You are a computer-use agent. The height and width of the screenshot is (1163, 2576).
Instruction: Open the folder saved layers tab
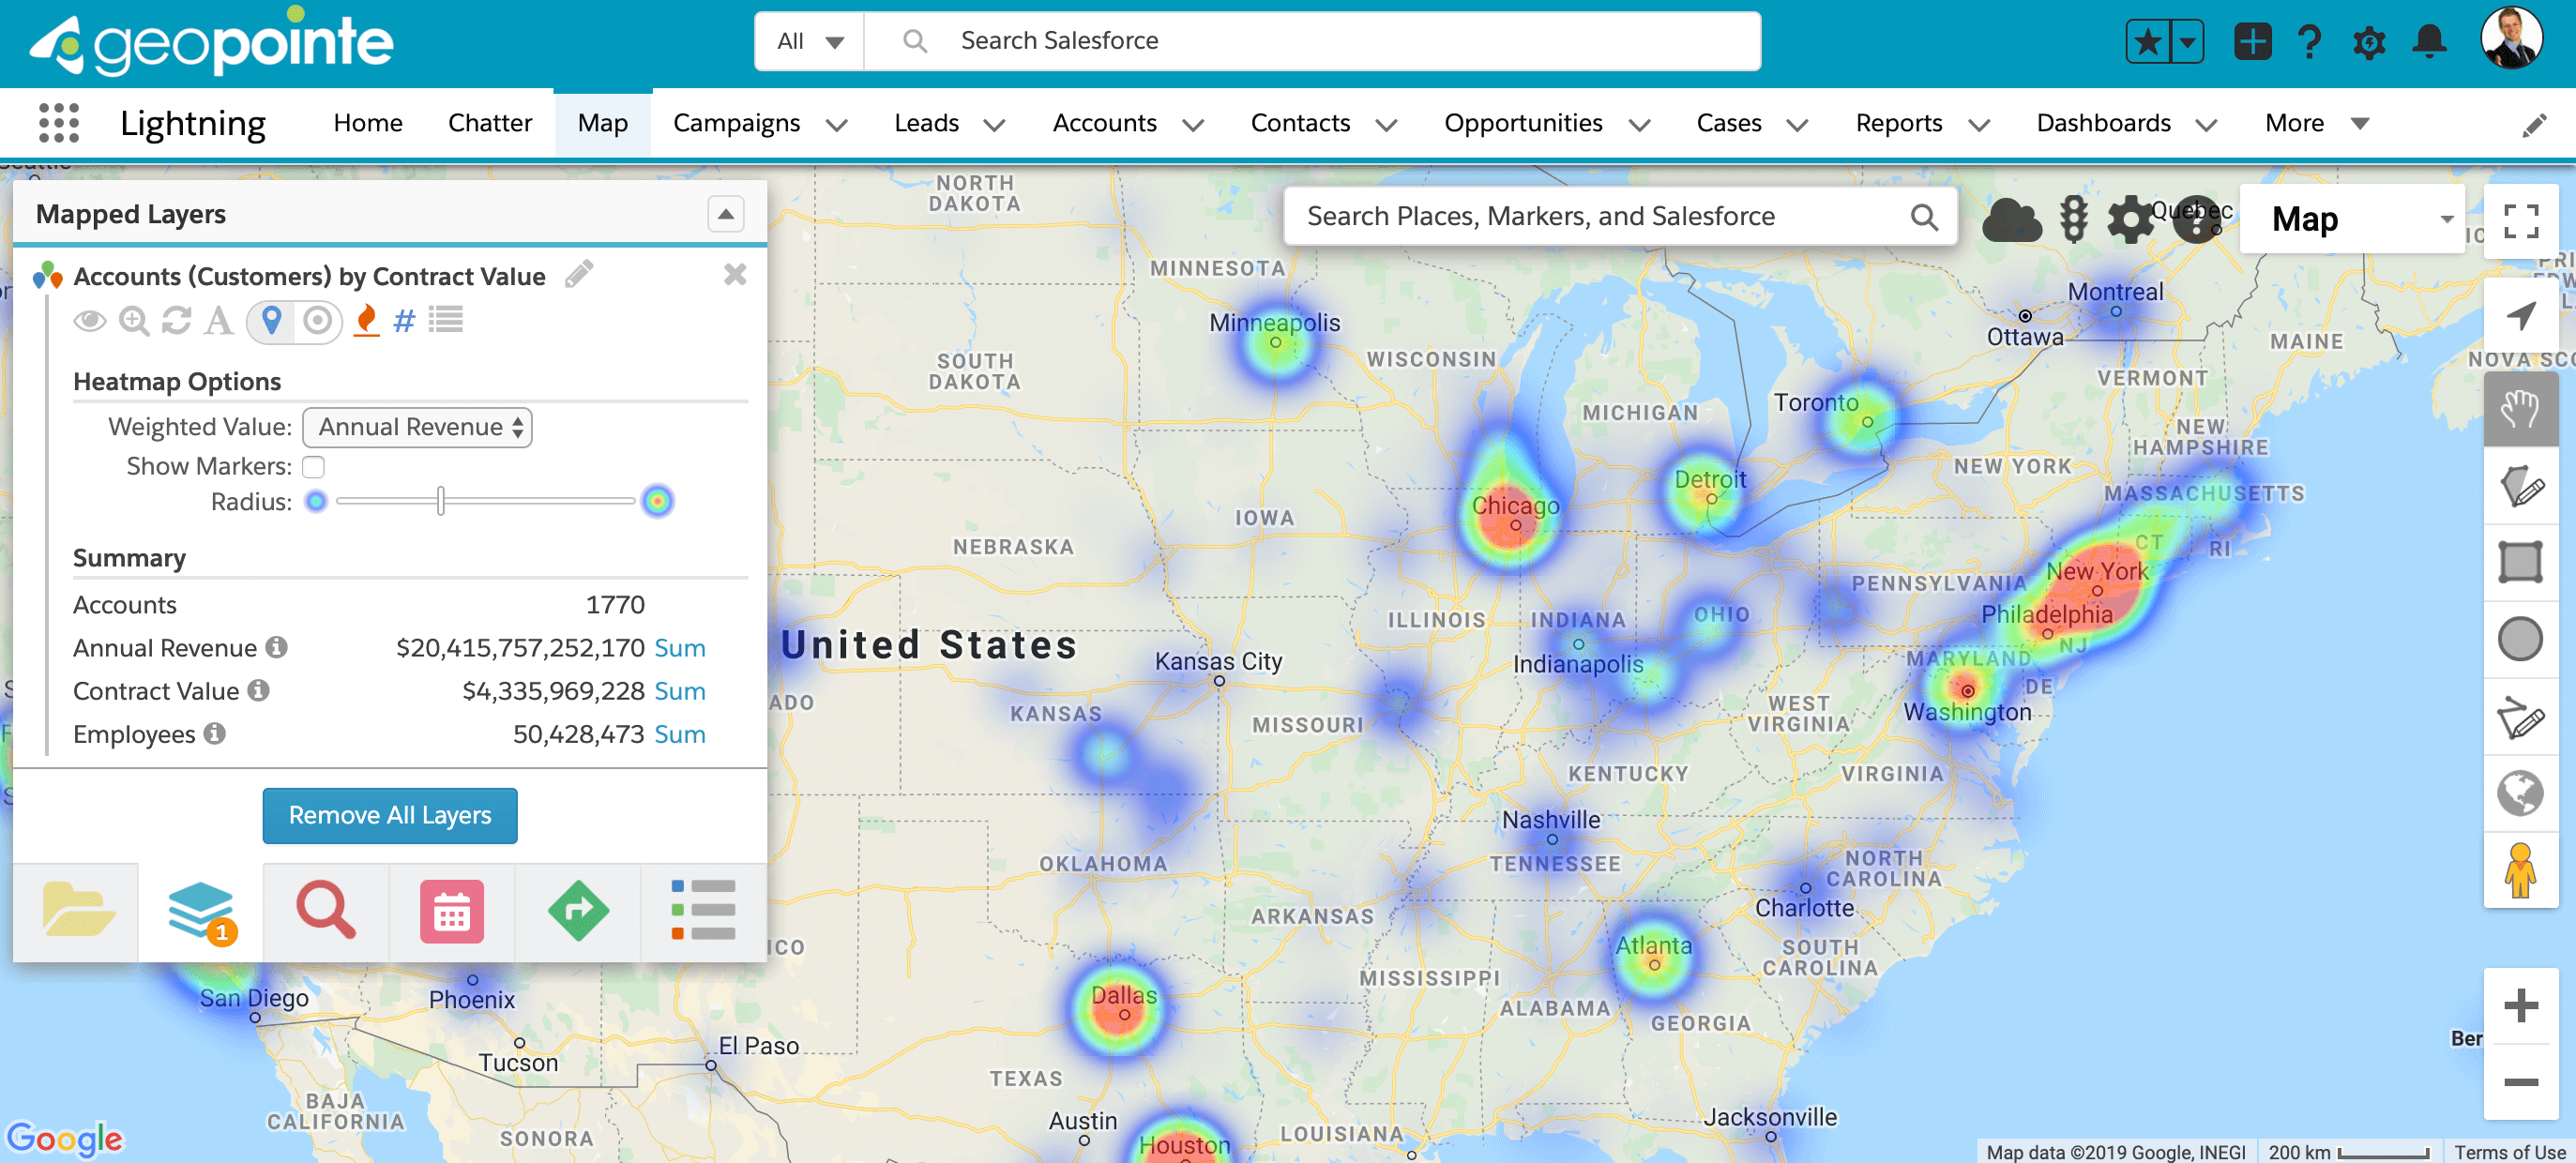click(77, 910)
